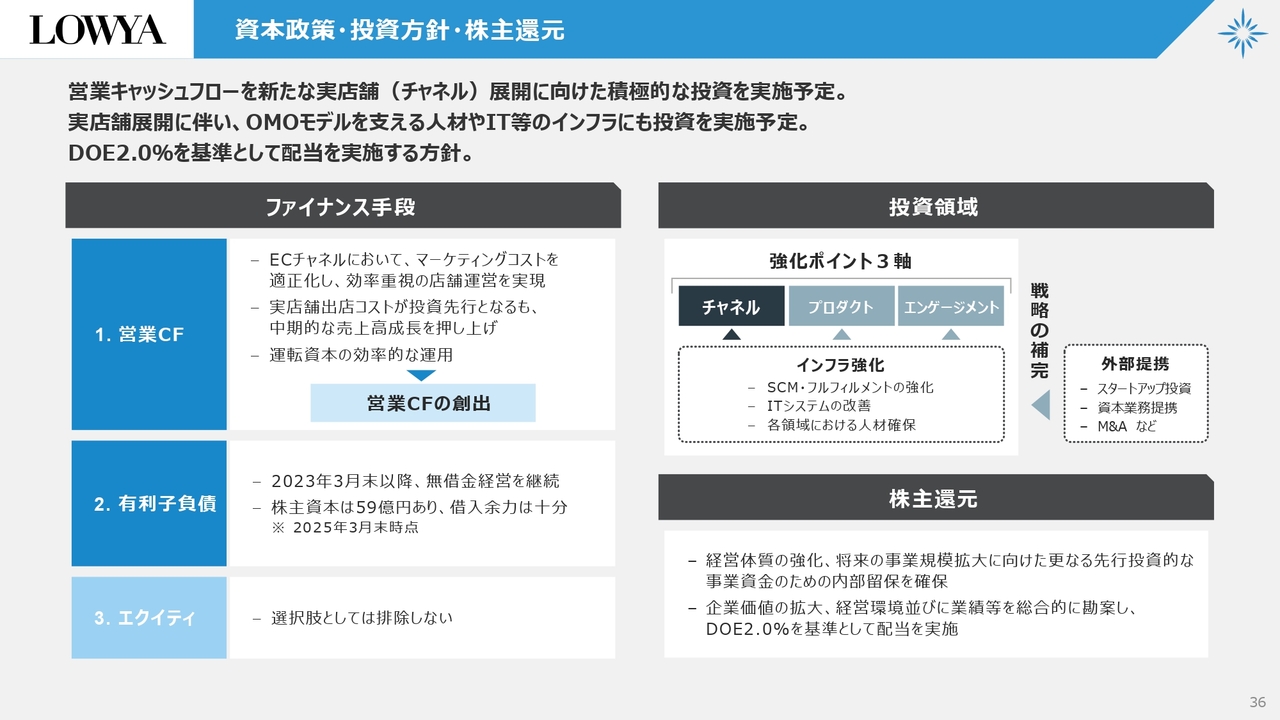
Task: Click the heading 強化ポイント３軸
Action: click(x=840, y=261)
